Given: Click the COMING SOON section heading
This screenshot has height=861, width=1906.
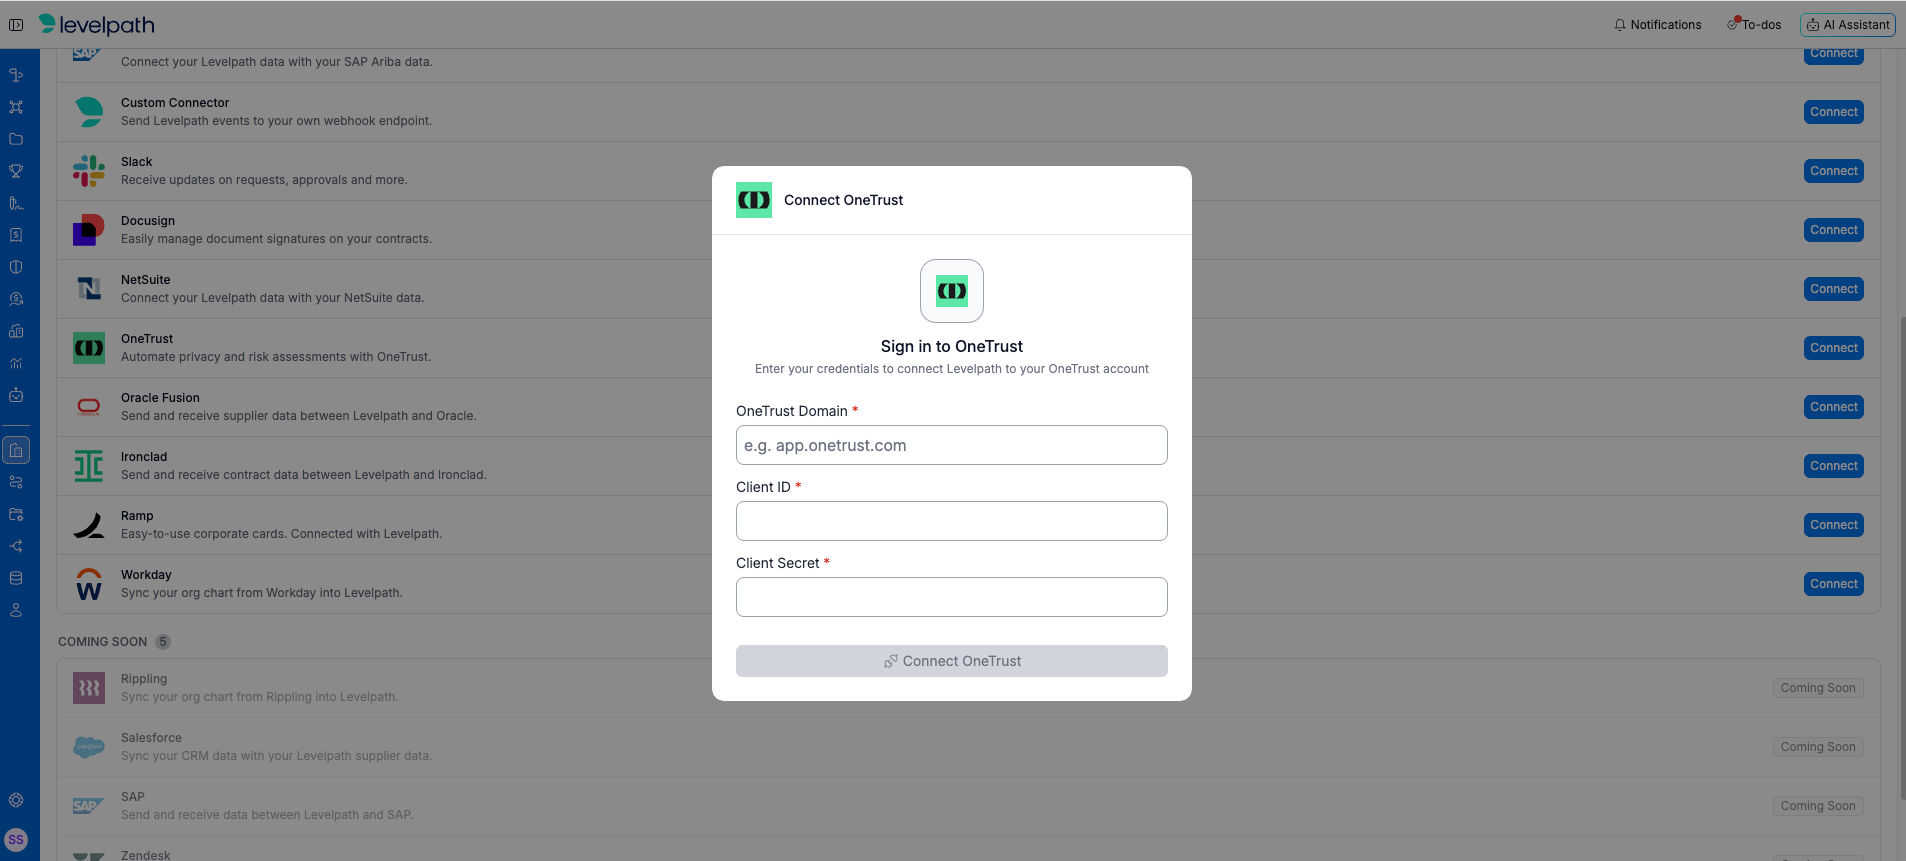Looking at the screenshot, I should point(103,642).
